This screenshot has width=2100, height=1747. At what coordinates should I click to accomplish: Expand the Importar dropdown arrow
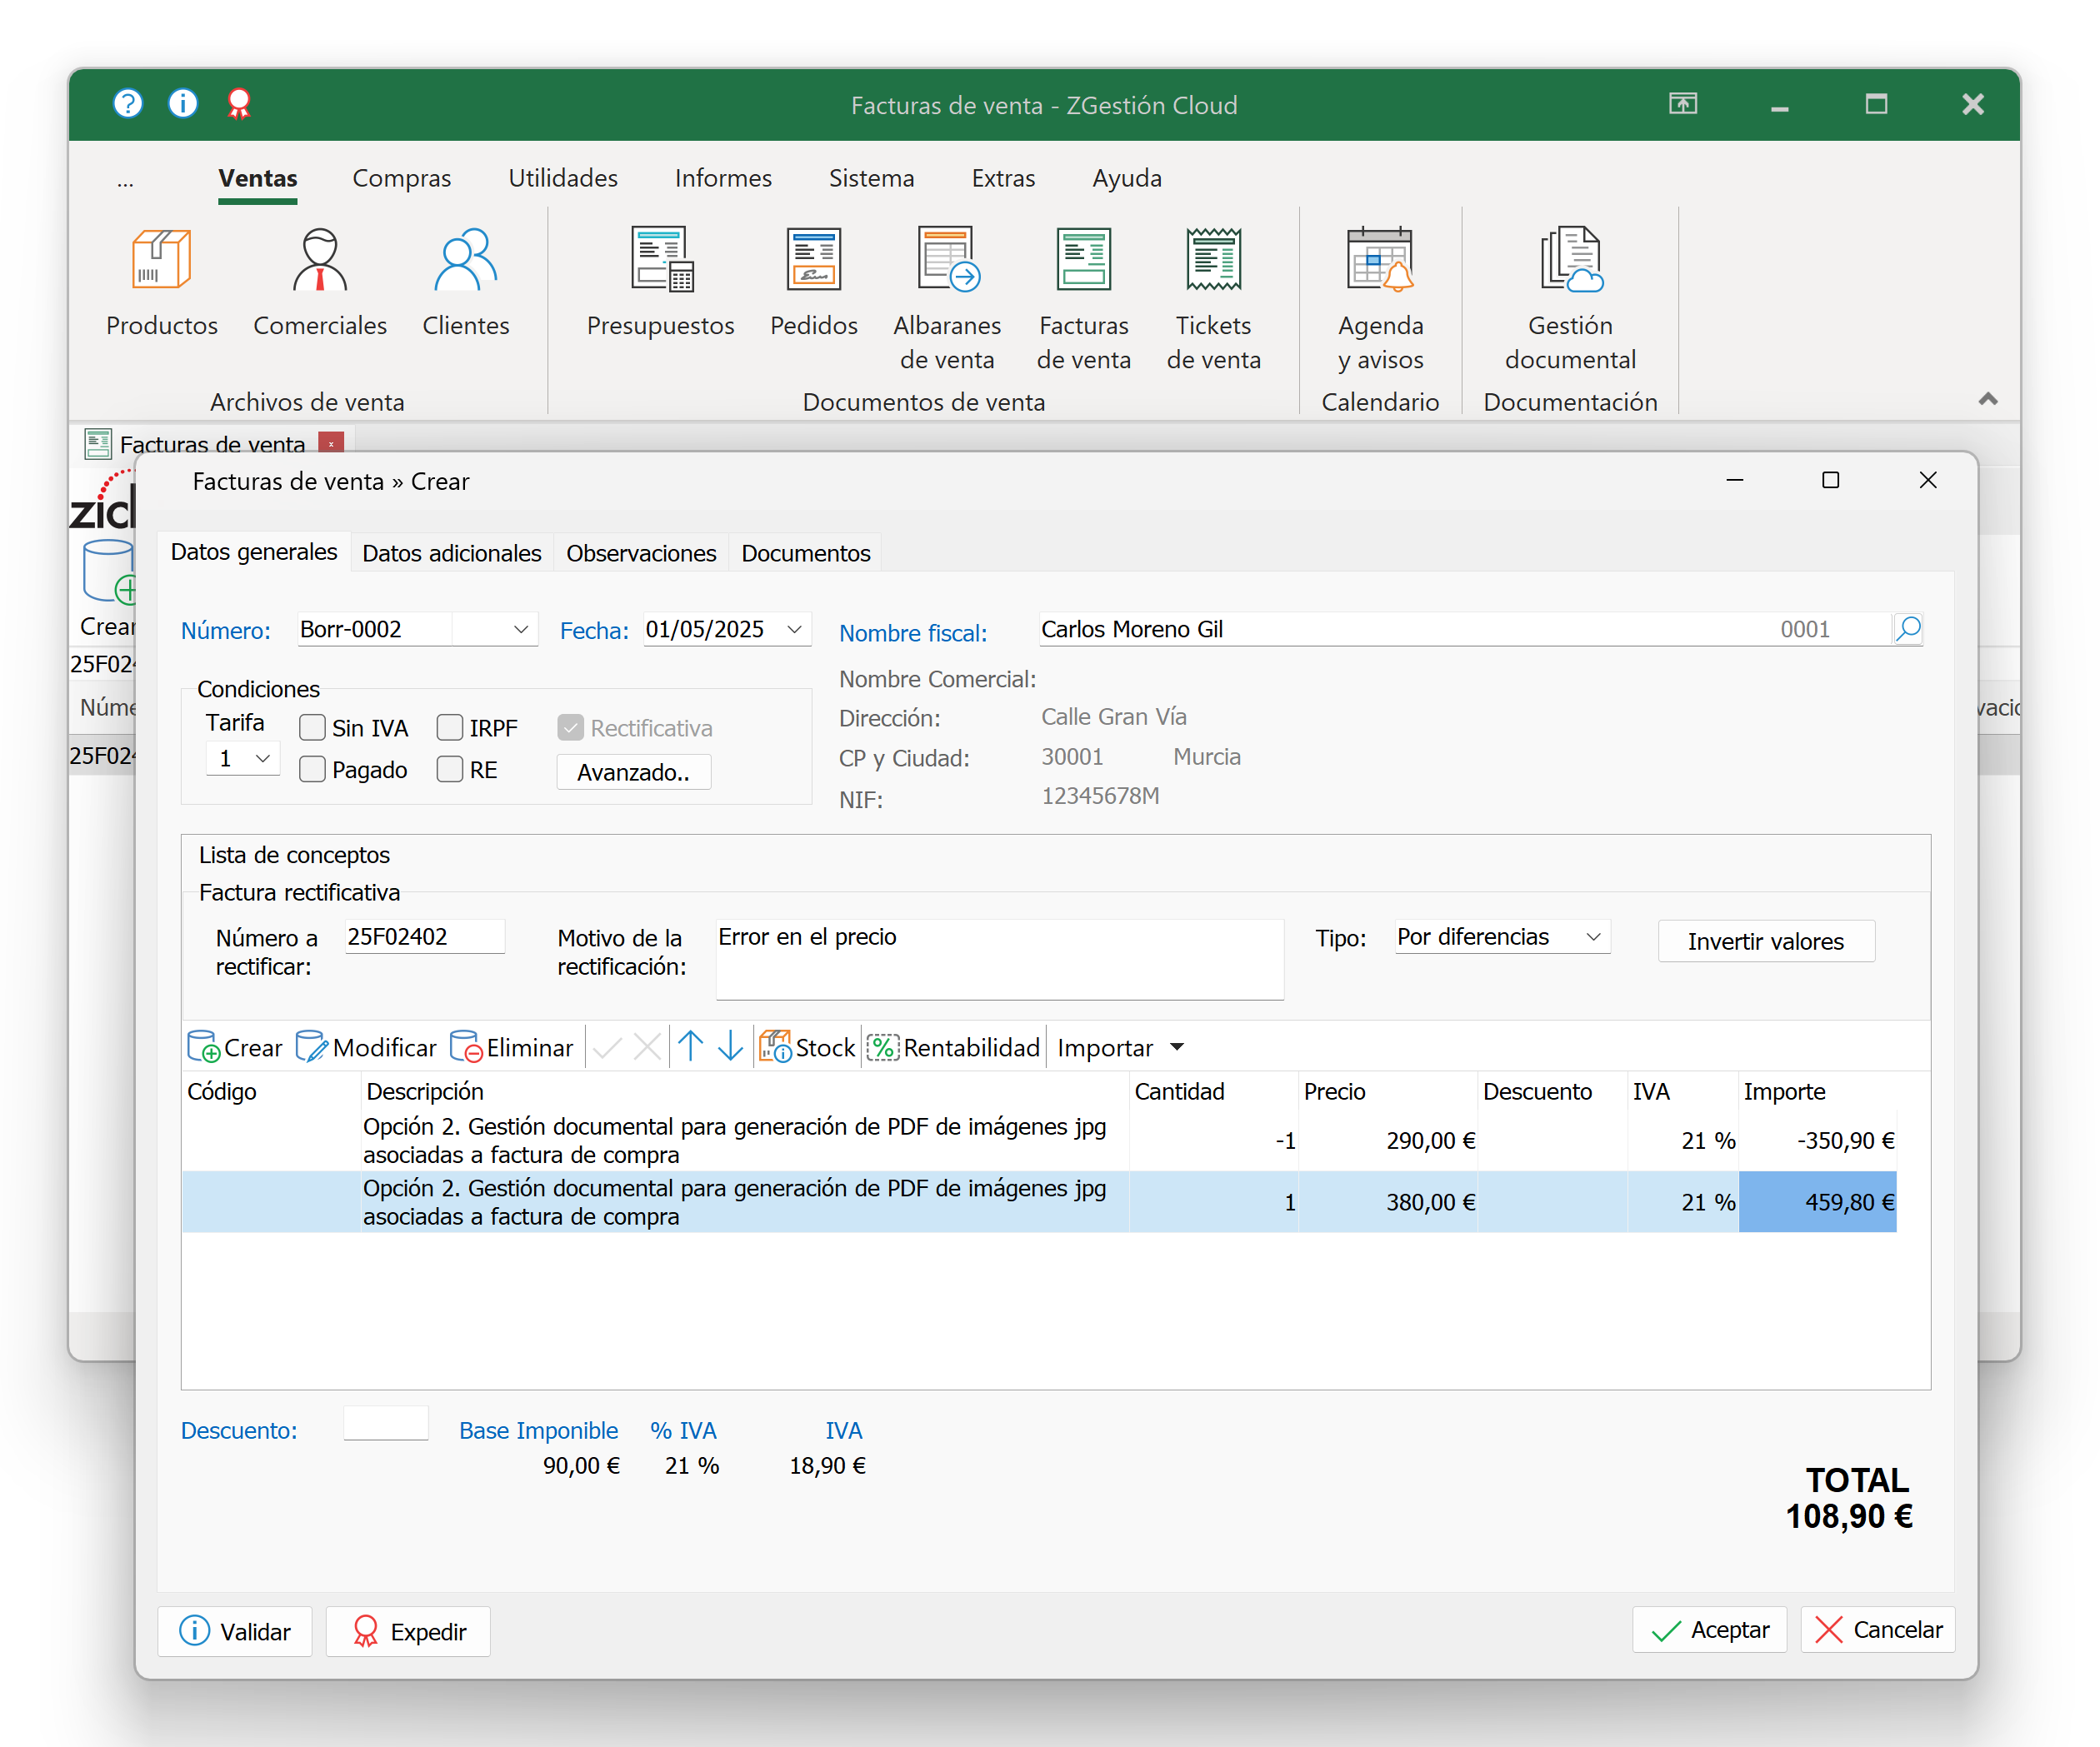[1177, 1047]
